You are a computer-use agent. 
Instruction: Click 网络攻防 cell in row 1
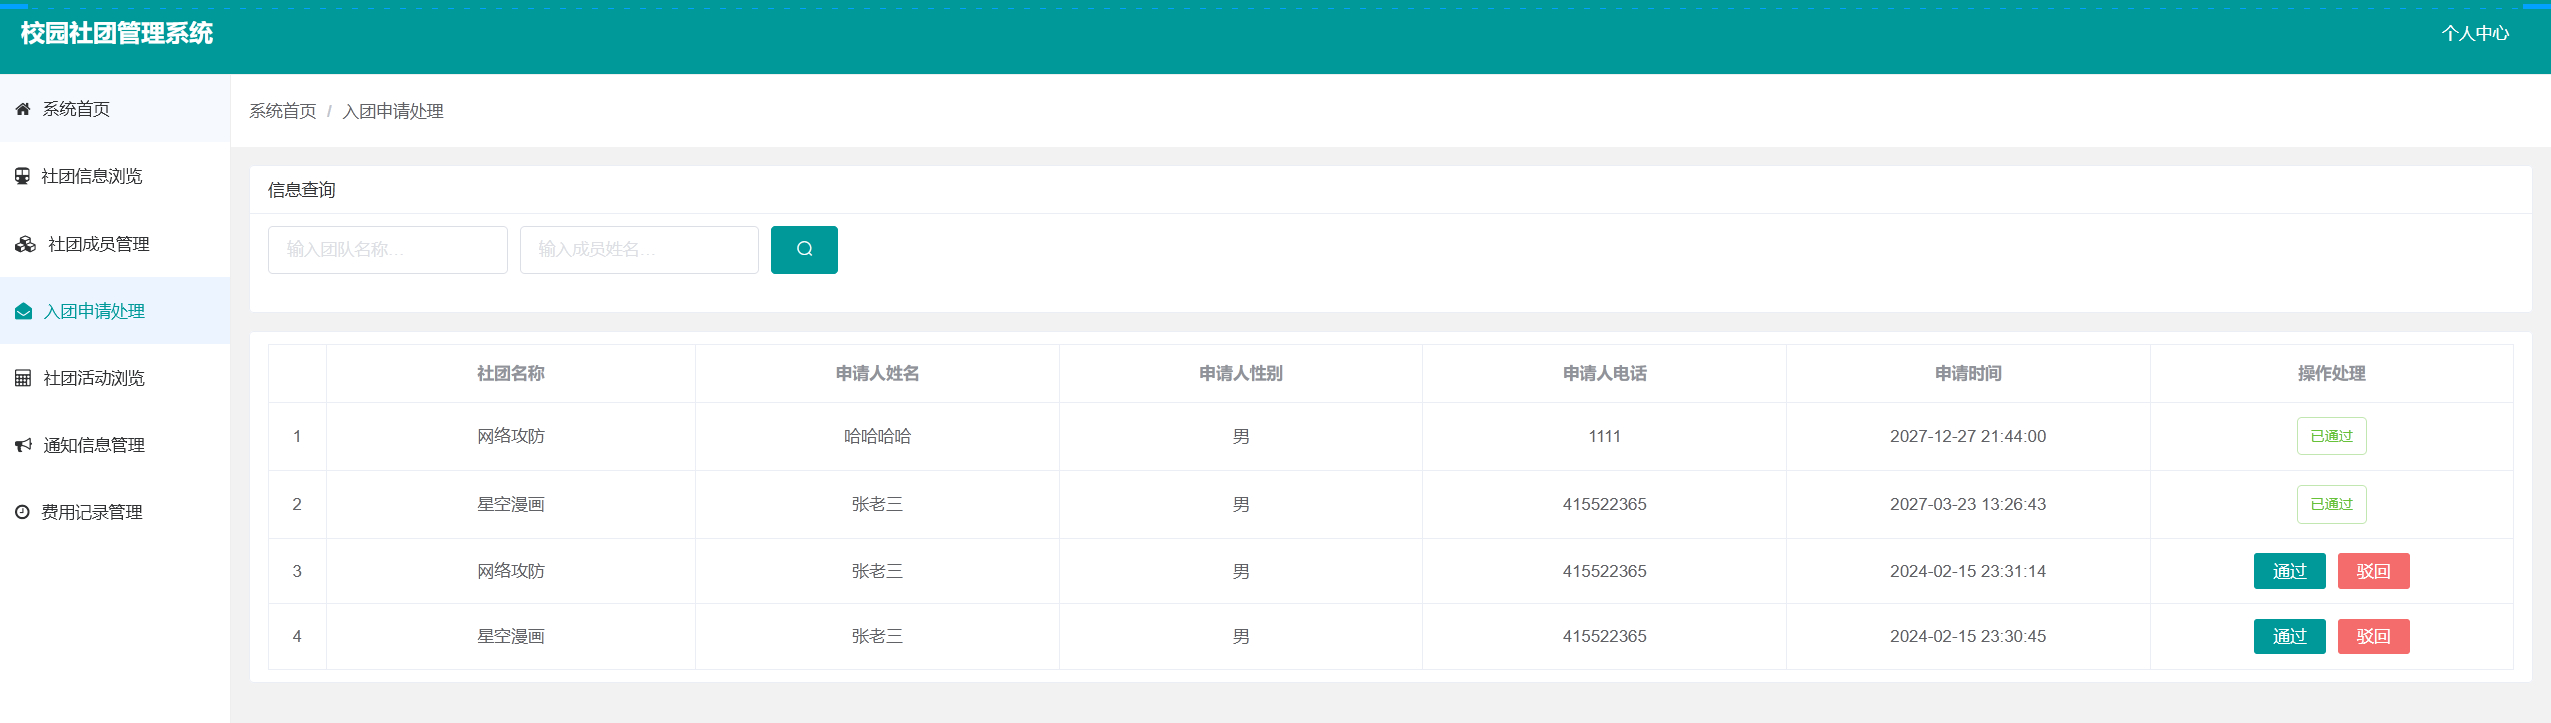click(x=511, y=436)
